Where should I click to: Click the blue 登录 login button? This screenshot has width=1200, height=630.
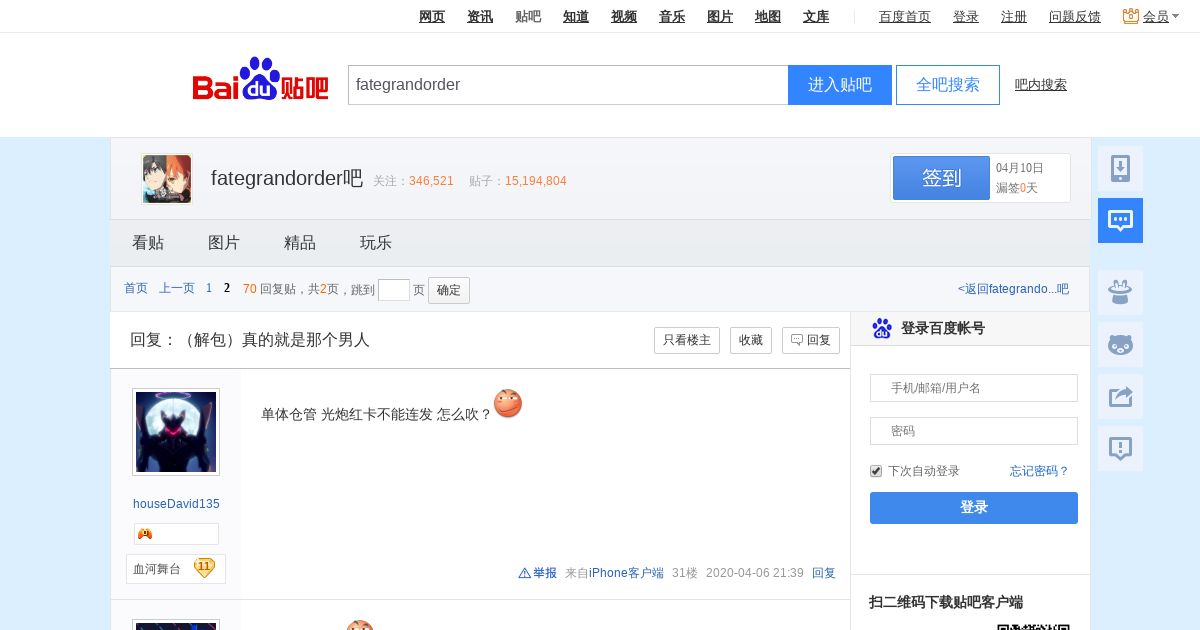[974, 508]
